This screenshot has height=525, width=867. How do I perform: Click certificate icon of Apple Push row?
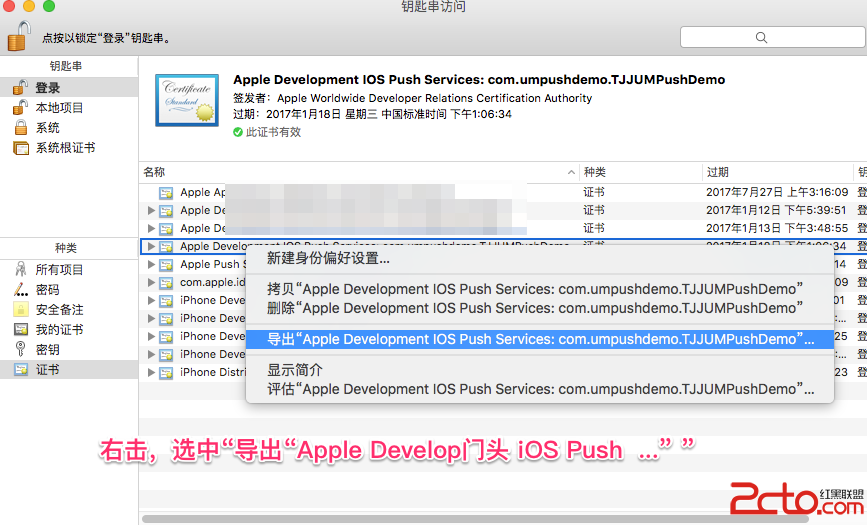point(166,265)
